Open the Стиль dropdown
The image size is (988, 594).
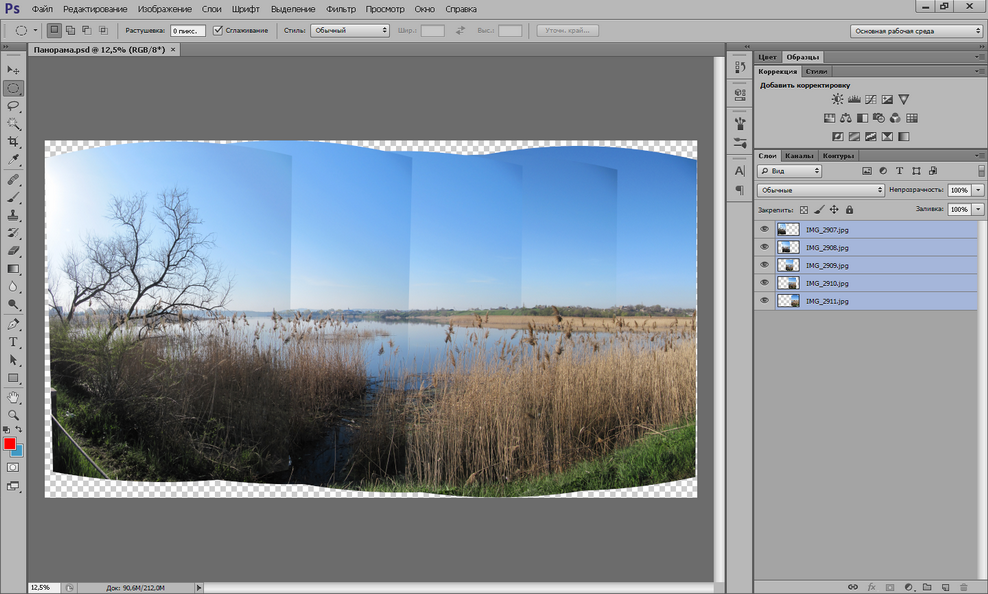click(350, 30)
